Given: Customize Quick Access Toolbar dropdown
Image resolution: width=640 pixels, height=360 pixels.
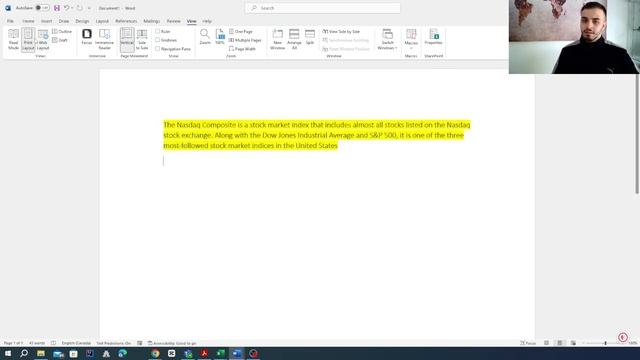Looking at the screenshot, I should [89, 8].
